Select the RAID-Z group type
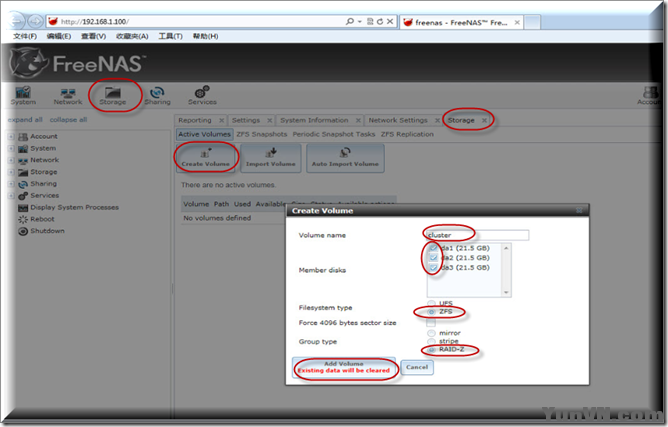 click(x=431, y=349)
